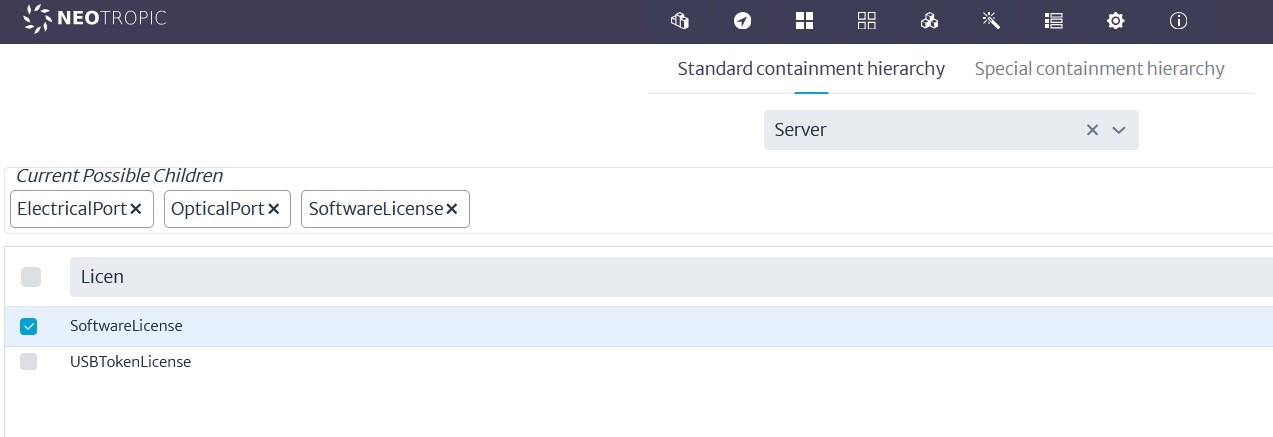Click the compass navigation icon
Image resolution: width=1273 pixels, height=437 pixels.
pos(742,21)
